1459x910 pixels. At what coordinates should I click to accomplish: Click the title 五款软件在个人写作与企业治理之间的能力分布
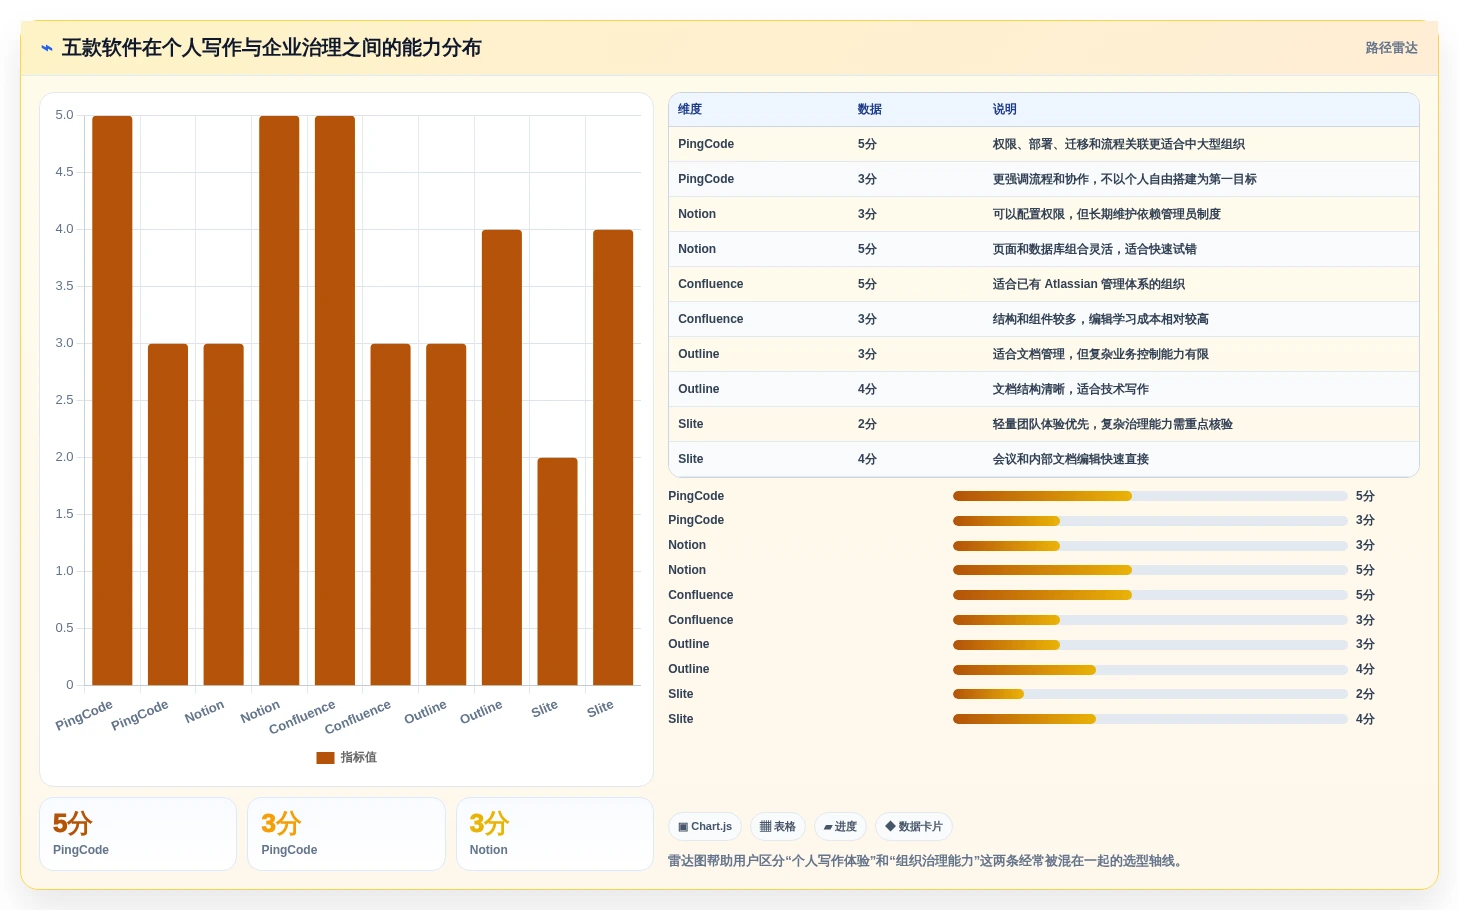[272, 48]
